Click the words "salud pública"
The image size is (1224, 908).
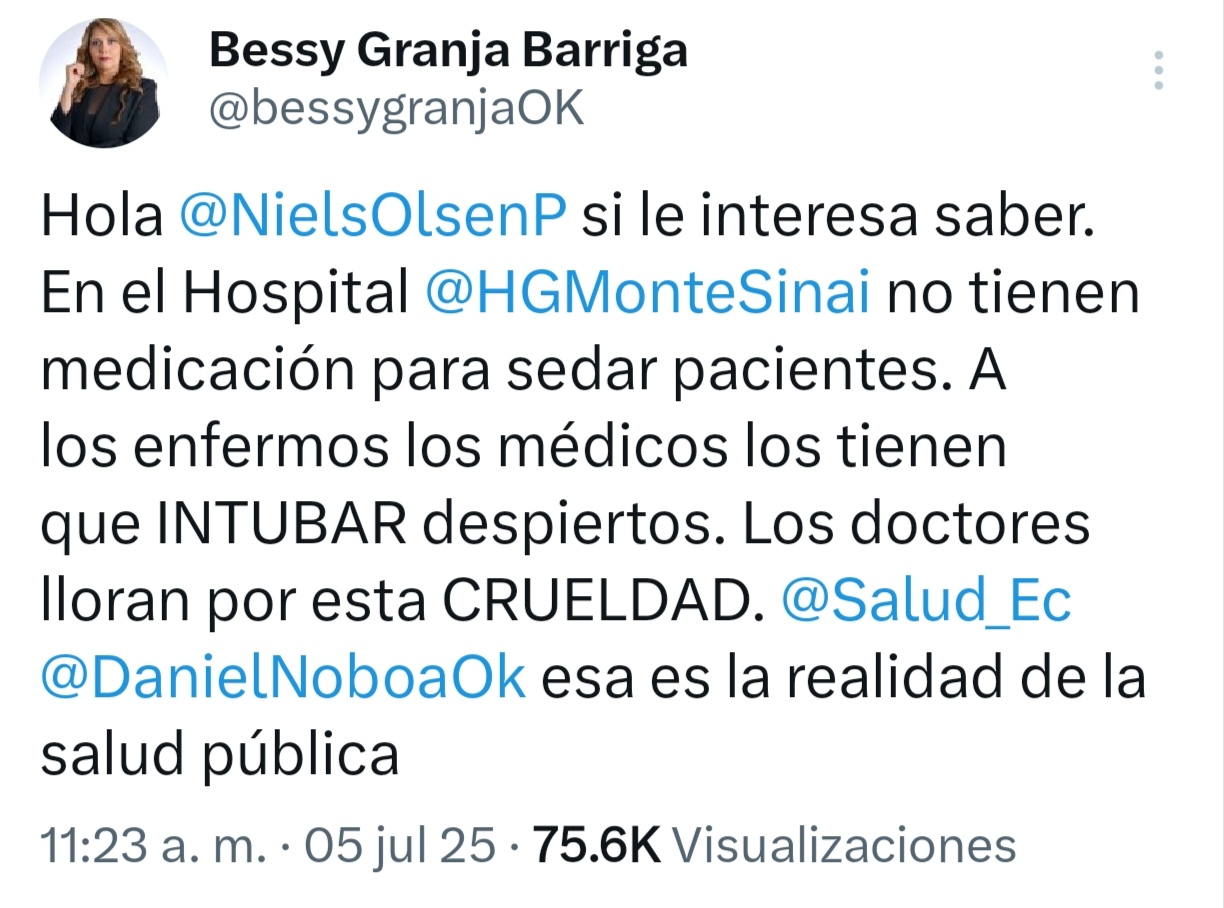tap(220, 756)
